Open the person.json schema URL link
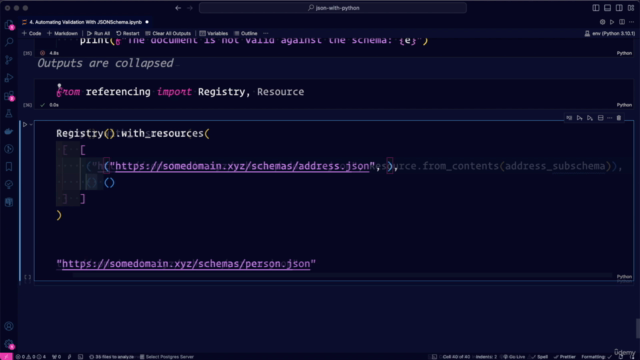This screenshot has width=640, height=360. [186, 264]
